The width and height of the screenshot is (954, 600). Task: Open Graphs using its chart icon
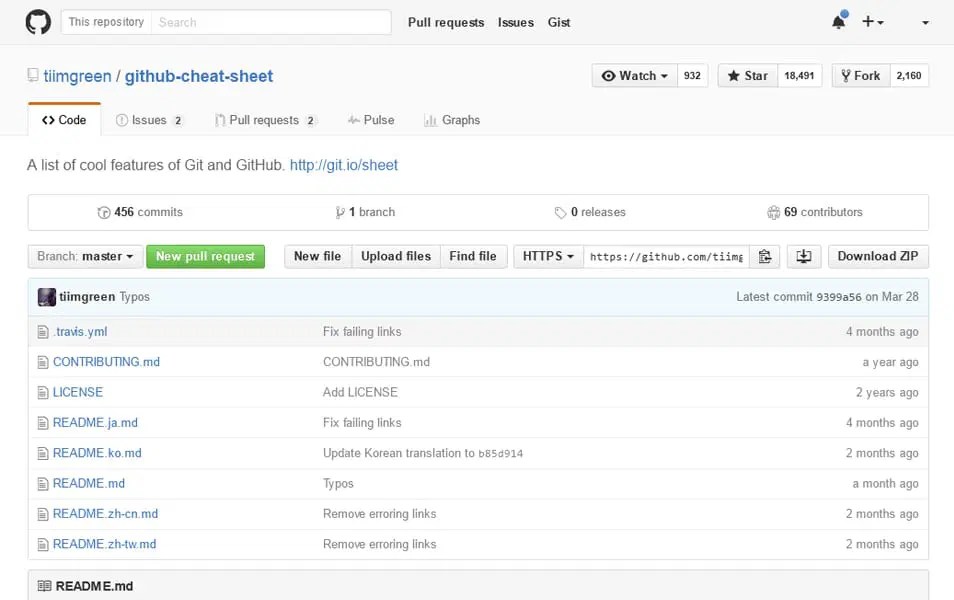pos(431,120)
